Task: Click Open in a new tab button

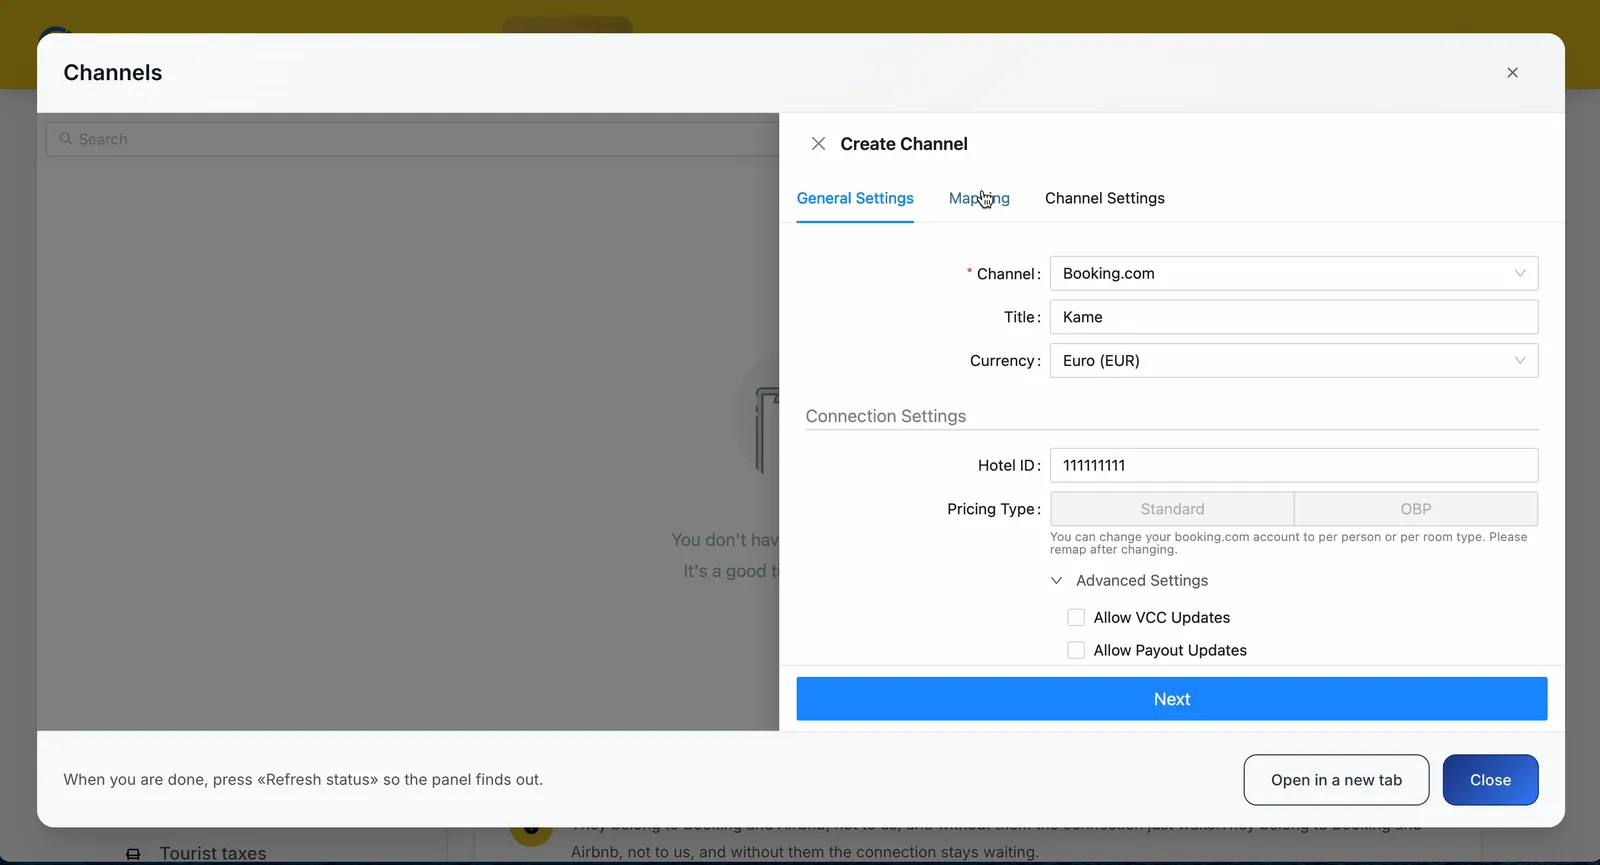Action: (1336, 780)
